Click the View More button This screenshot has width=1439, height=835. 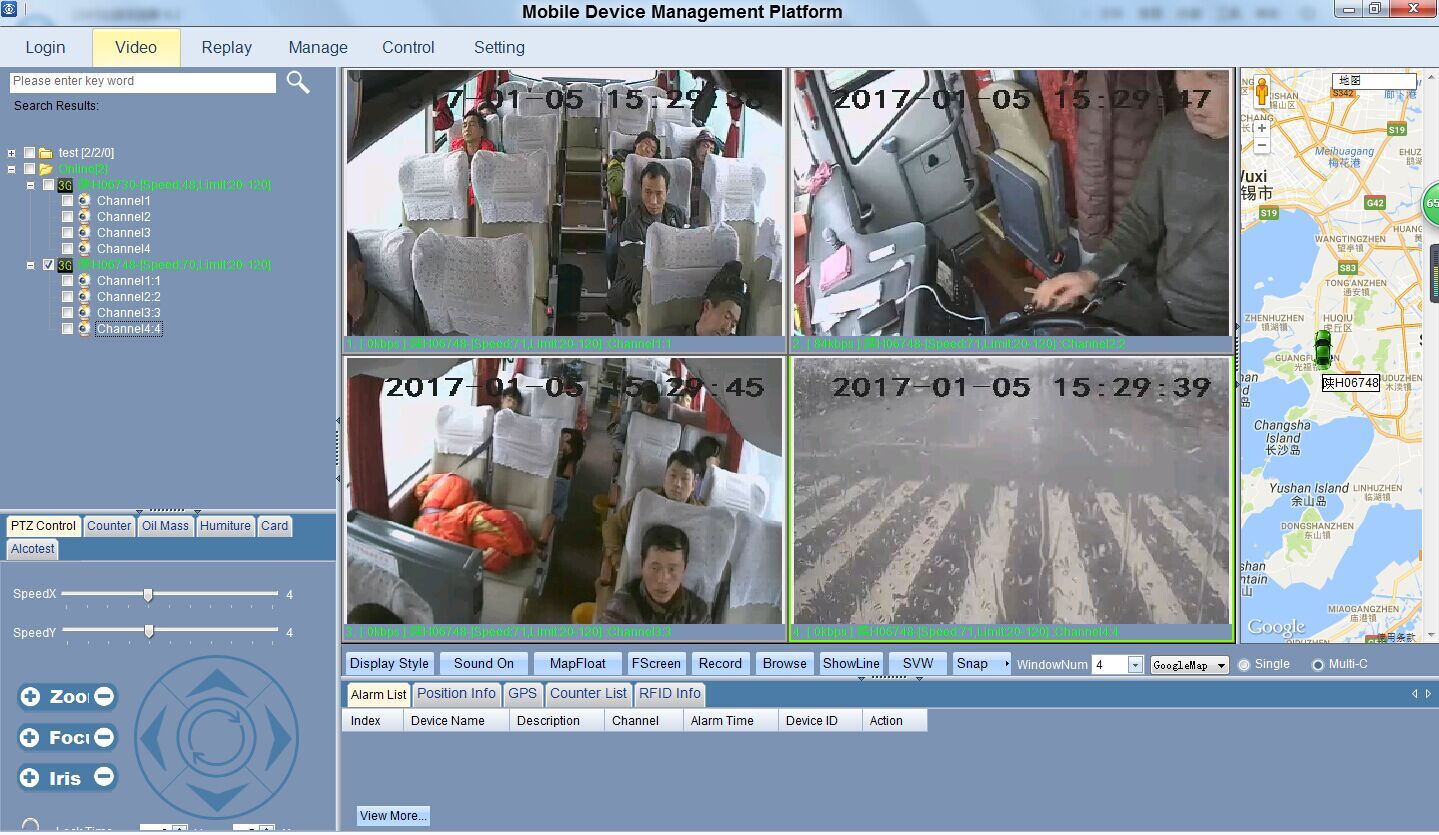(x=393, y=816)
